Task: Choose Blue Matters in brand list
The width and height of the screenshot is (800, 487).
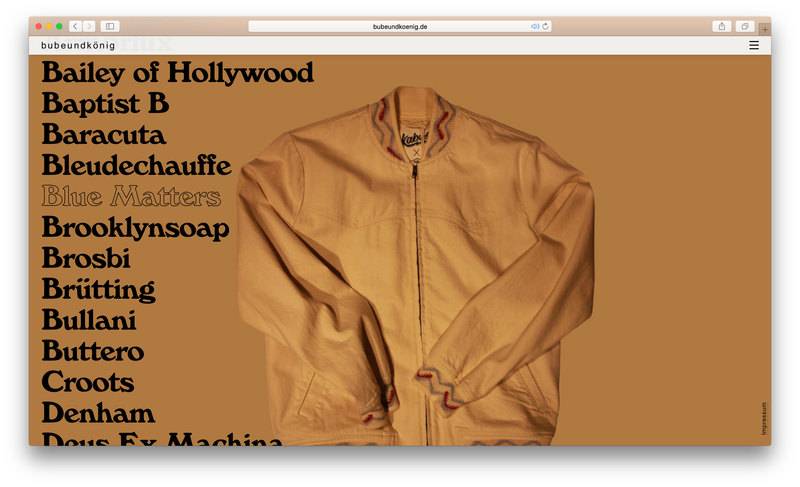Action: tap(130, 196)
